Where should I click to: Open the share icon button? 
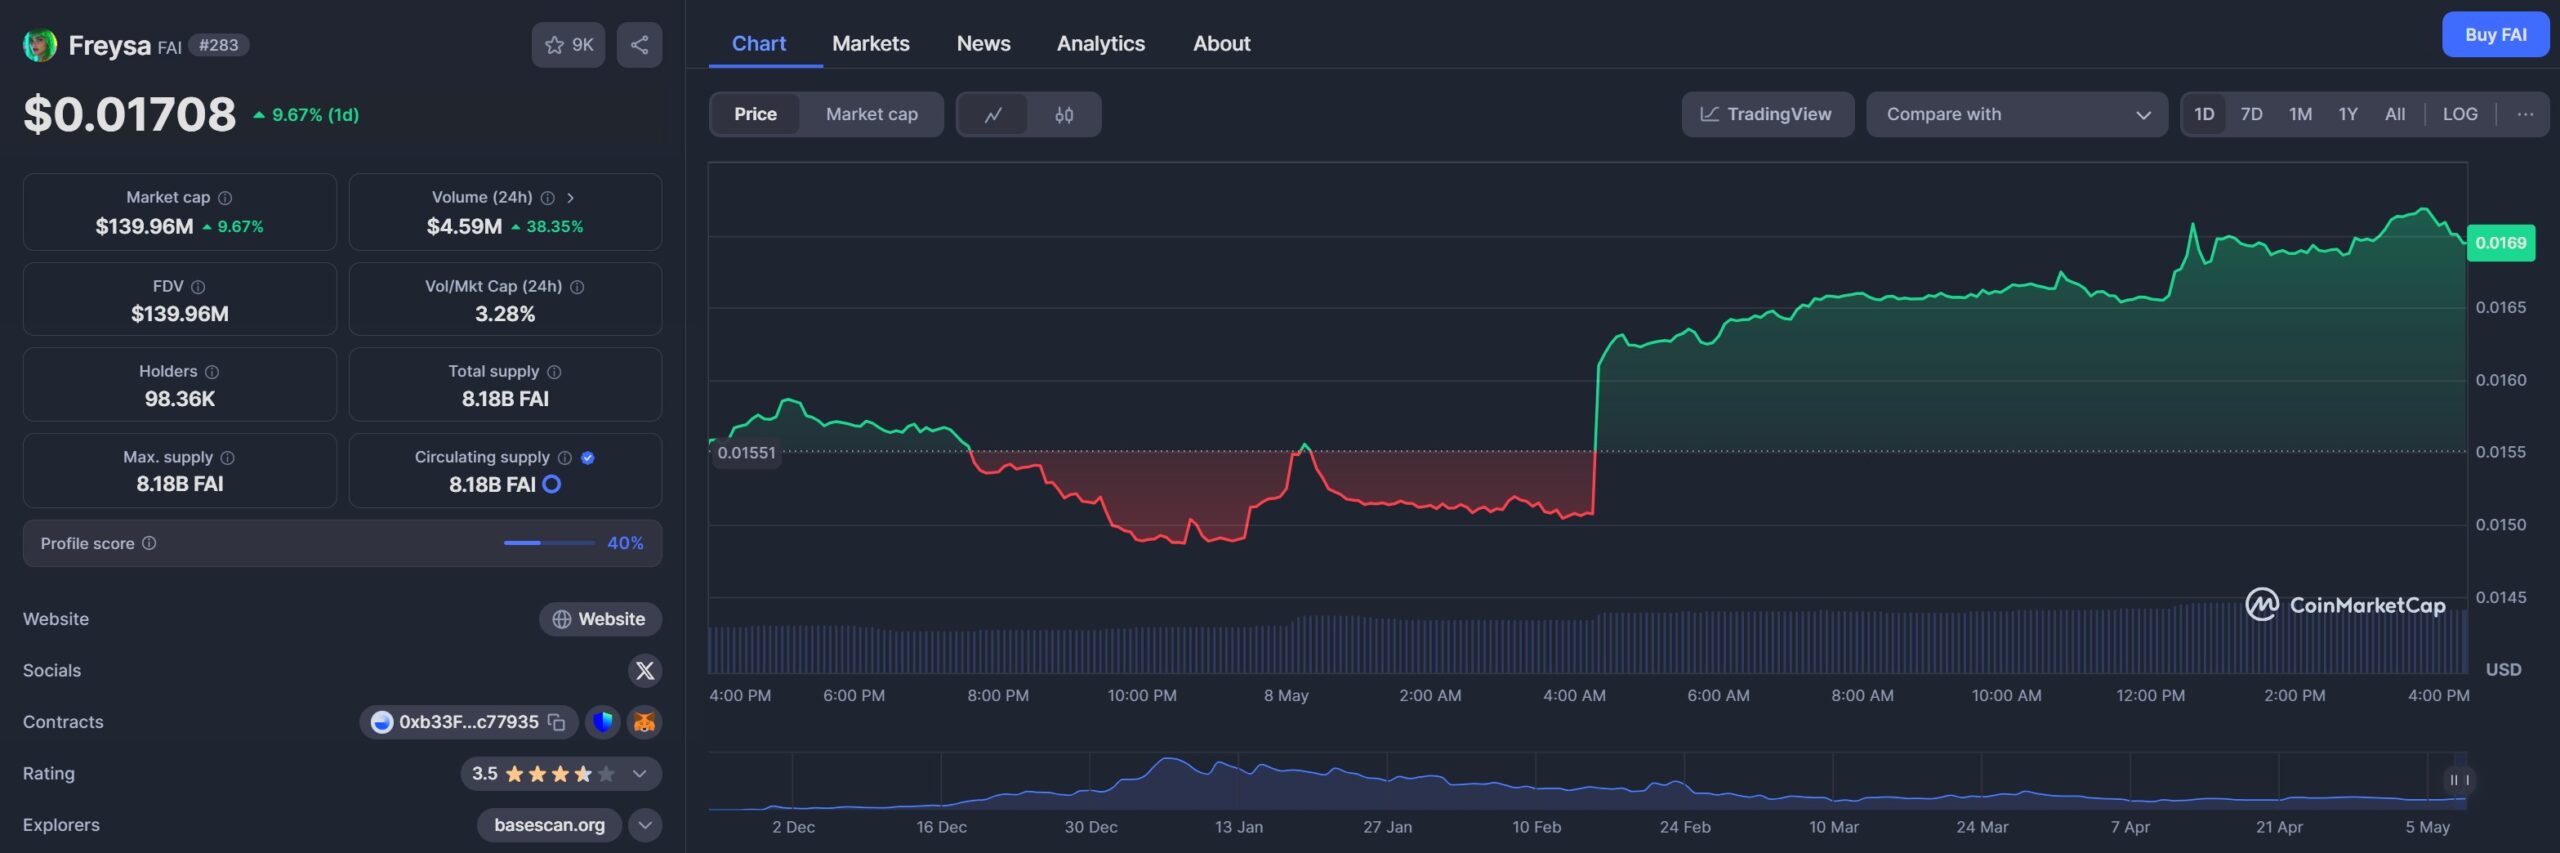tap(639, 45)
